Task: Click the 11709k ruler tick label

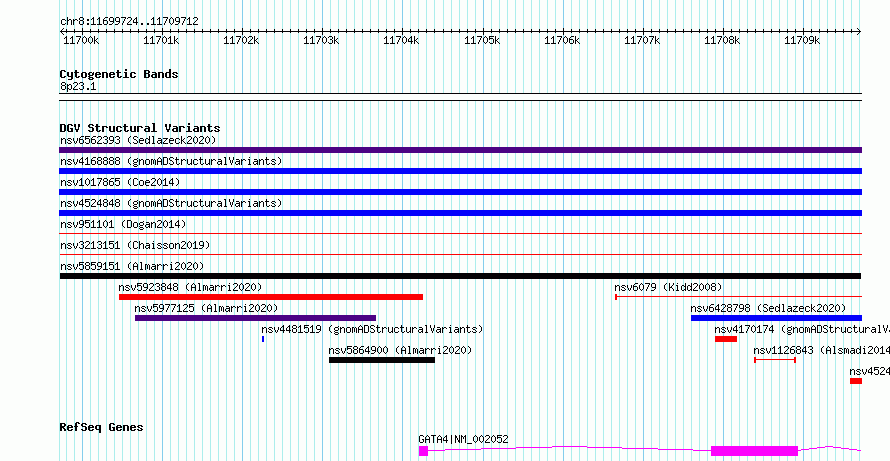Action: tap(803, 40)
